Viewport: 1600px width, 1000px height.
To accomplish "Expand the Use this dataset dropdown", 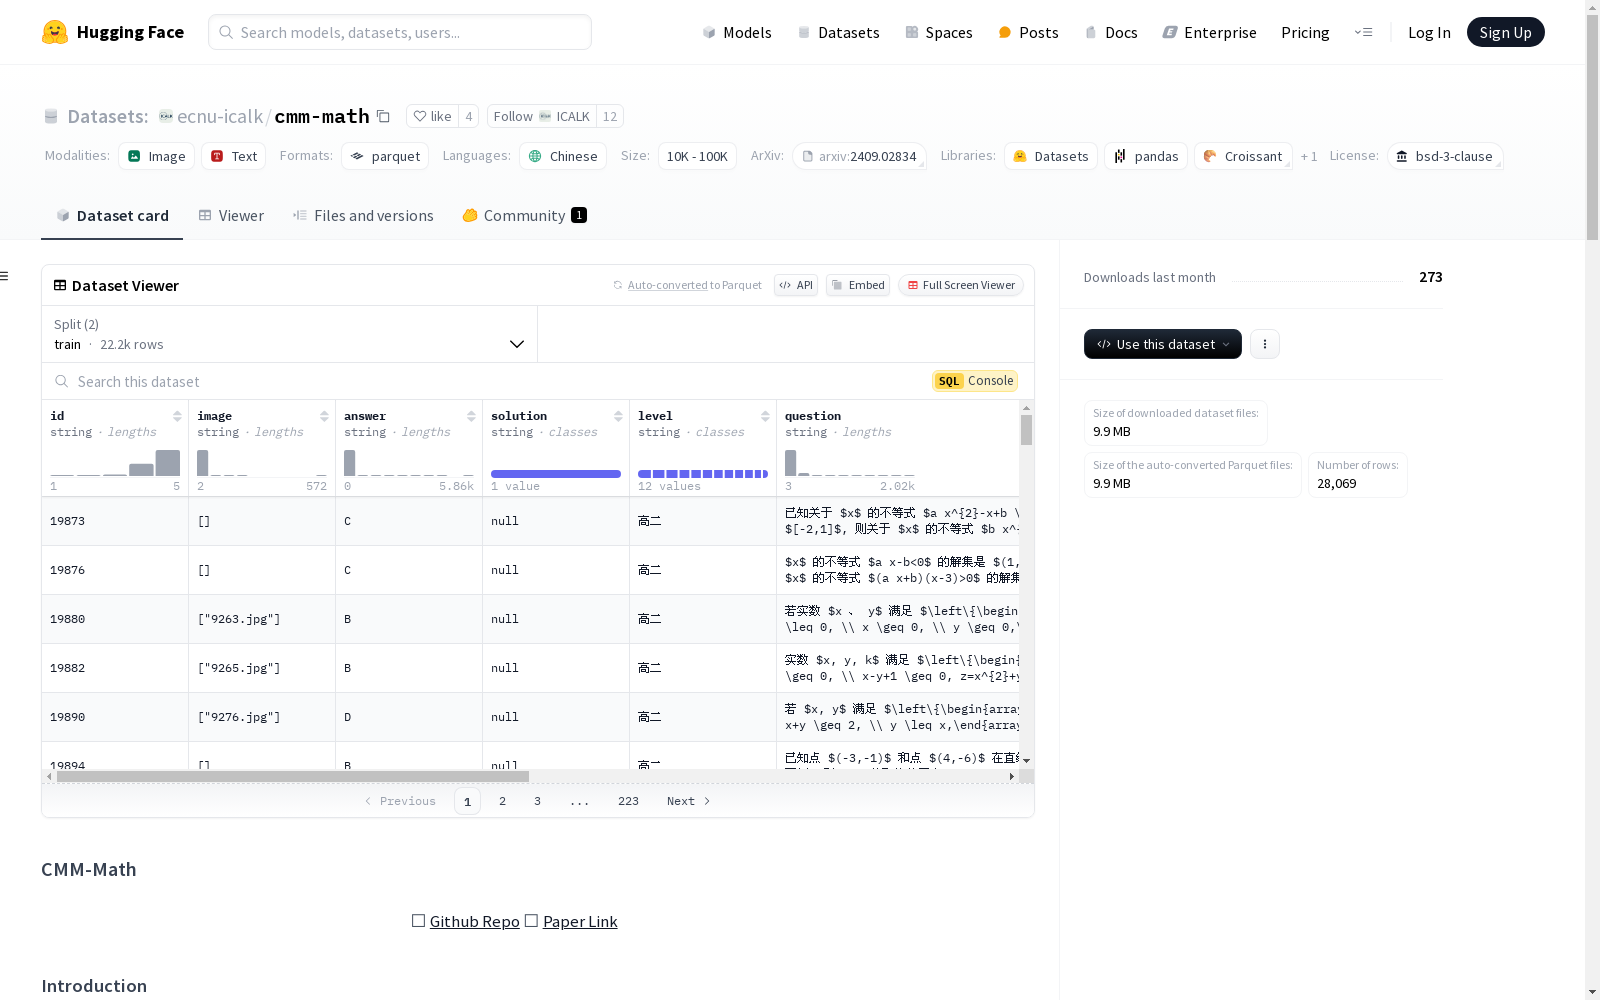I will (x=1162, y=344).
